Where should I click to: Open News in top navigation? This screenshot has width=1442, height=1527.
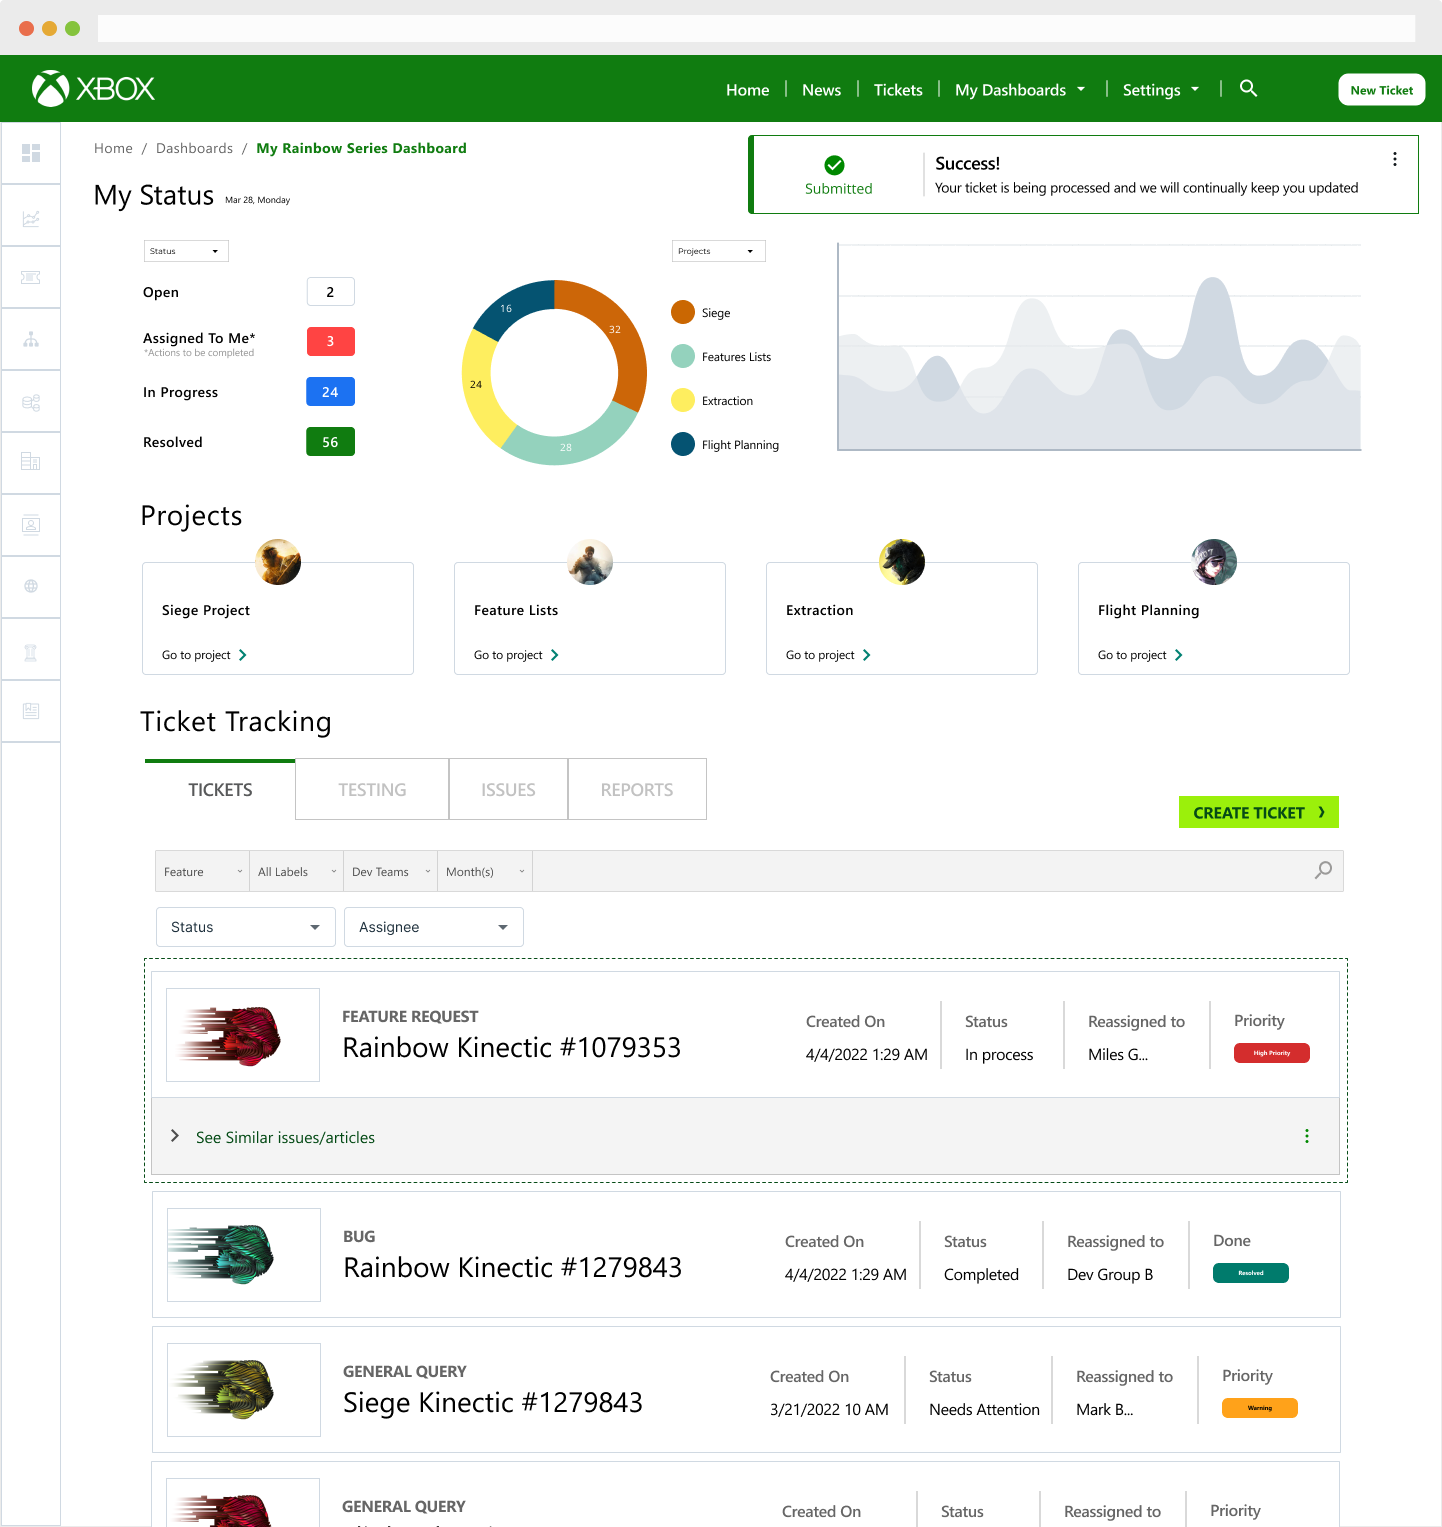click(821, 90)
